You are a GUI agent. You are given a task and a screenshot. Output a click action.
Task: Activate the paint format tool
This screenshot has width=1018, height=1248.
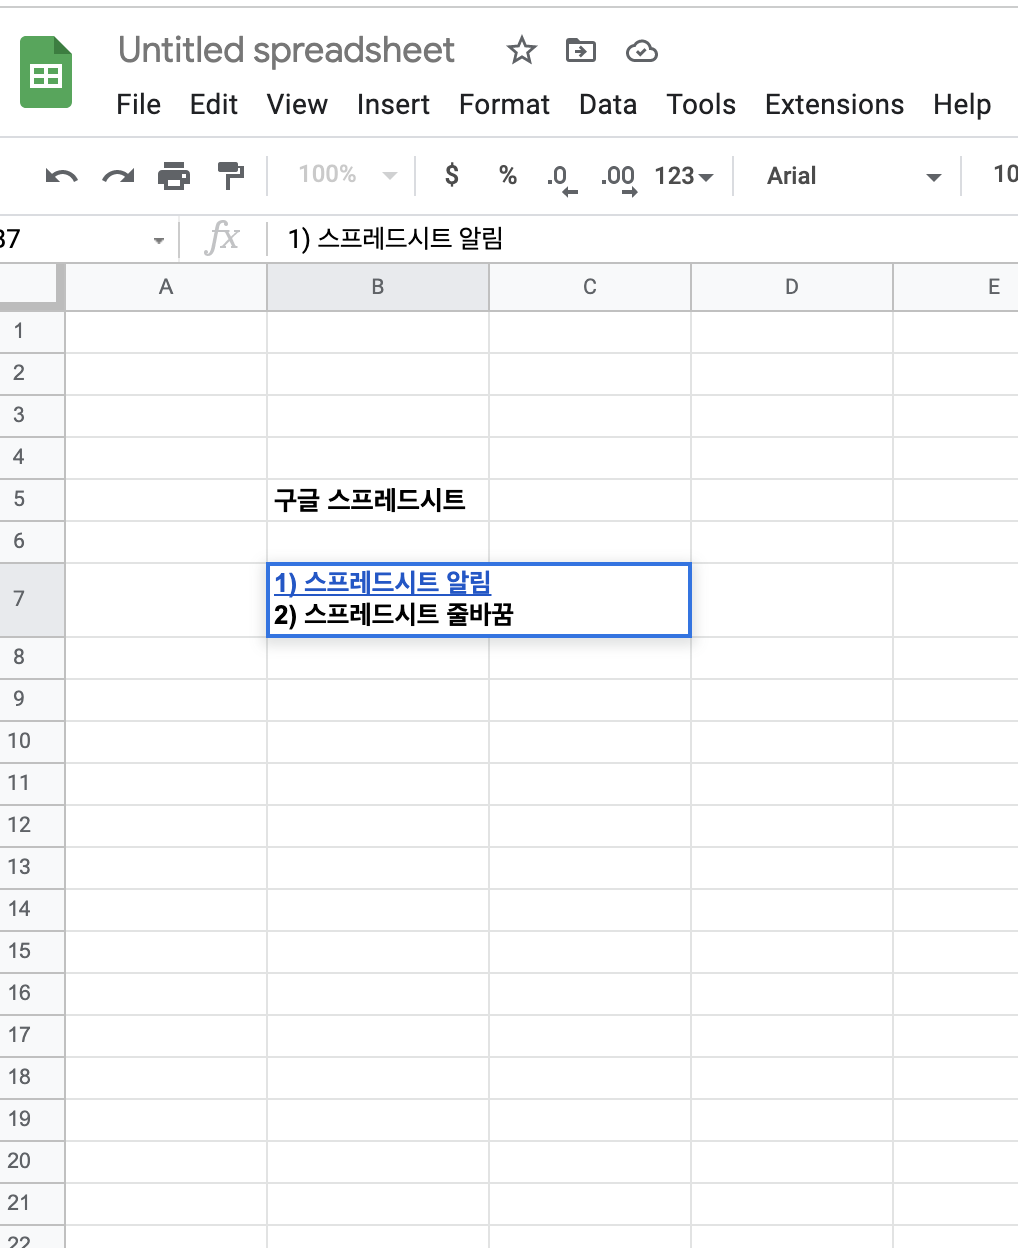(231, 176)
